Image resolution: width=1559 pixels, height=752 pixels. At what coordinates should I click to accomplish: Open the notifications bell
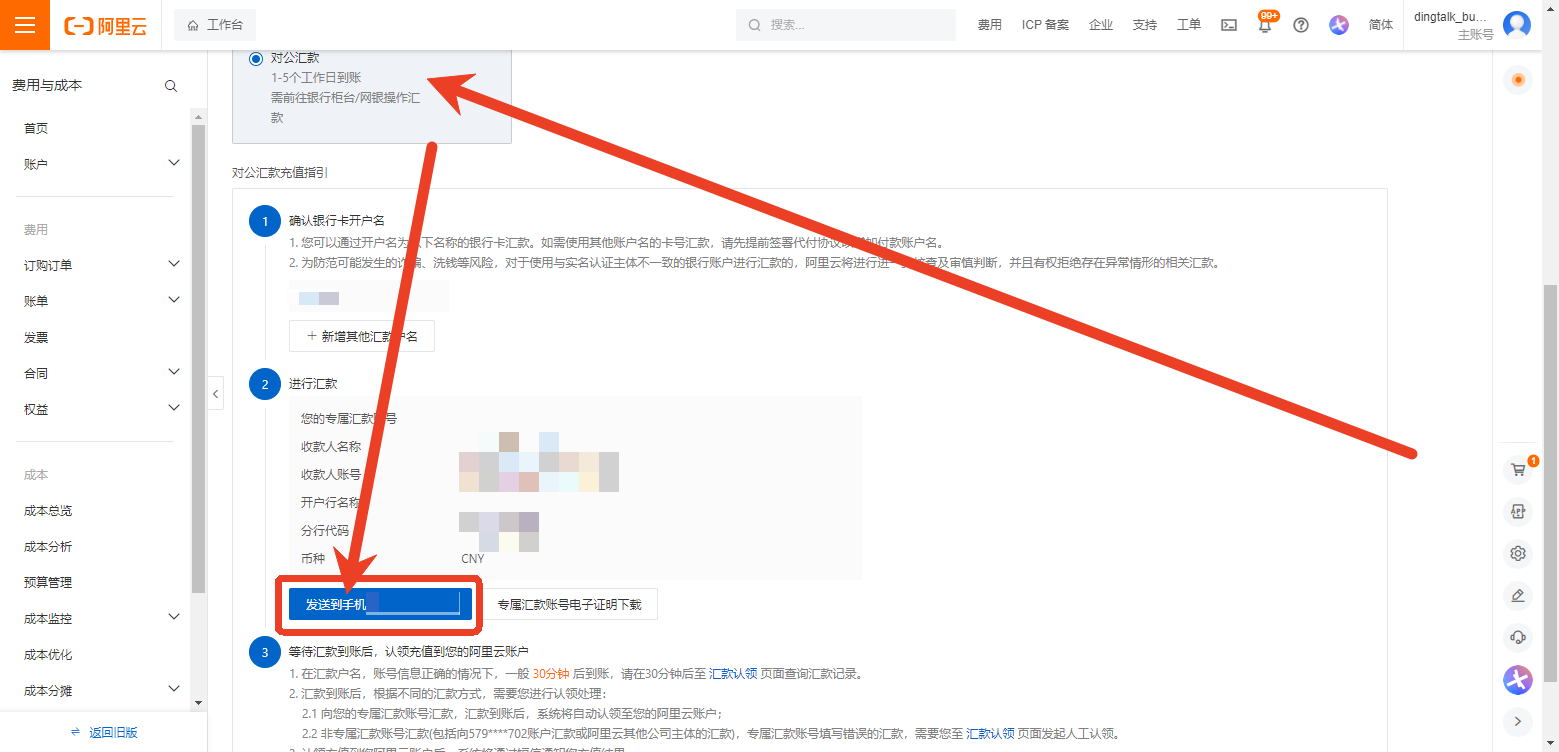click(1265, 25)
